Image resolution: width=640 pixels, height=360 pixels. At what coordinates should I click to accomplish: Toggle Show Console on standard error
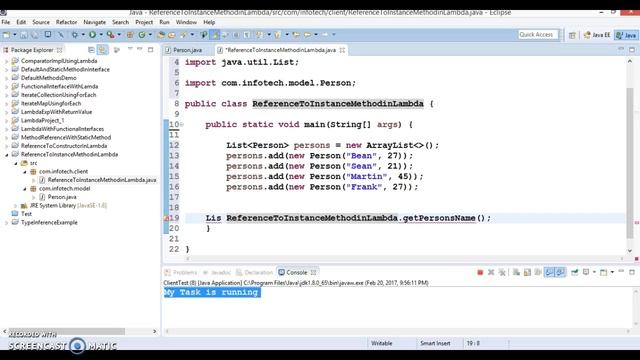[x=561, y=272]
